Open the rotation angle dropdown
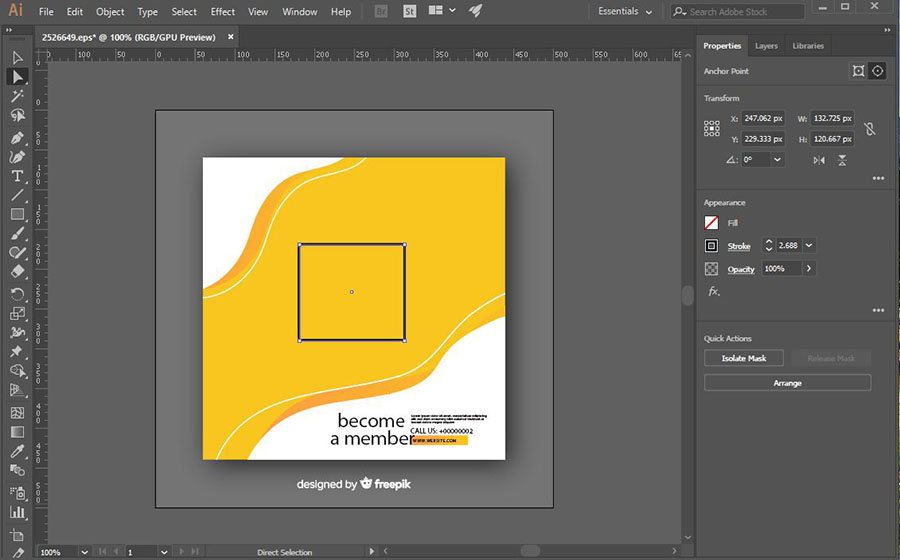The height and width of the screenshot is (560, 900). [x=777, y=160]
